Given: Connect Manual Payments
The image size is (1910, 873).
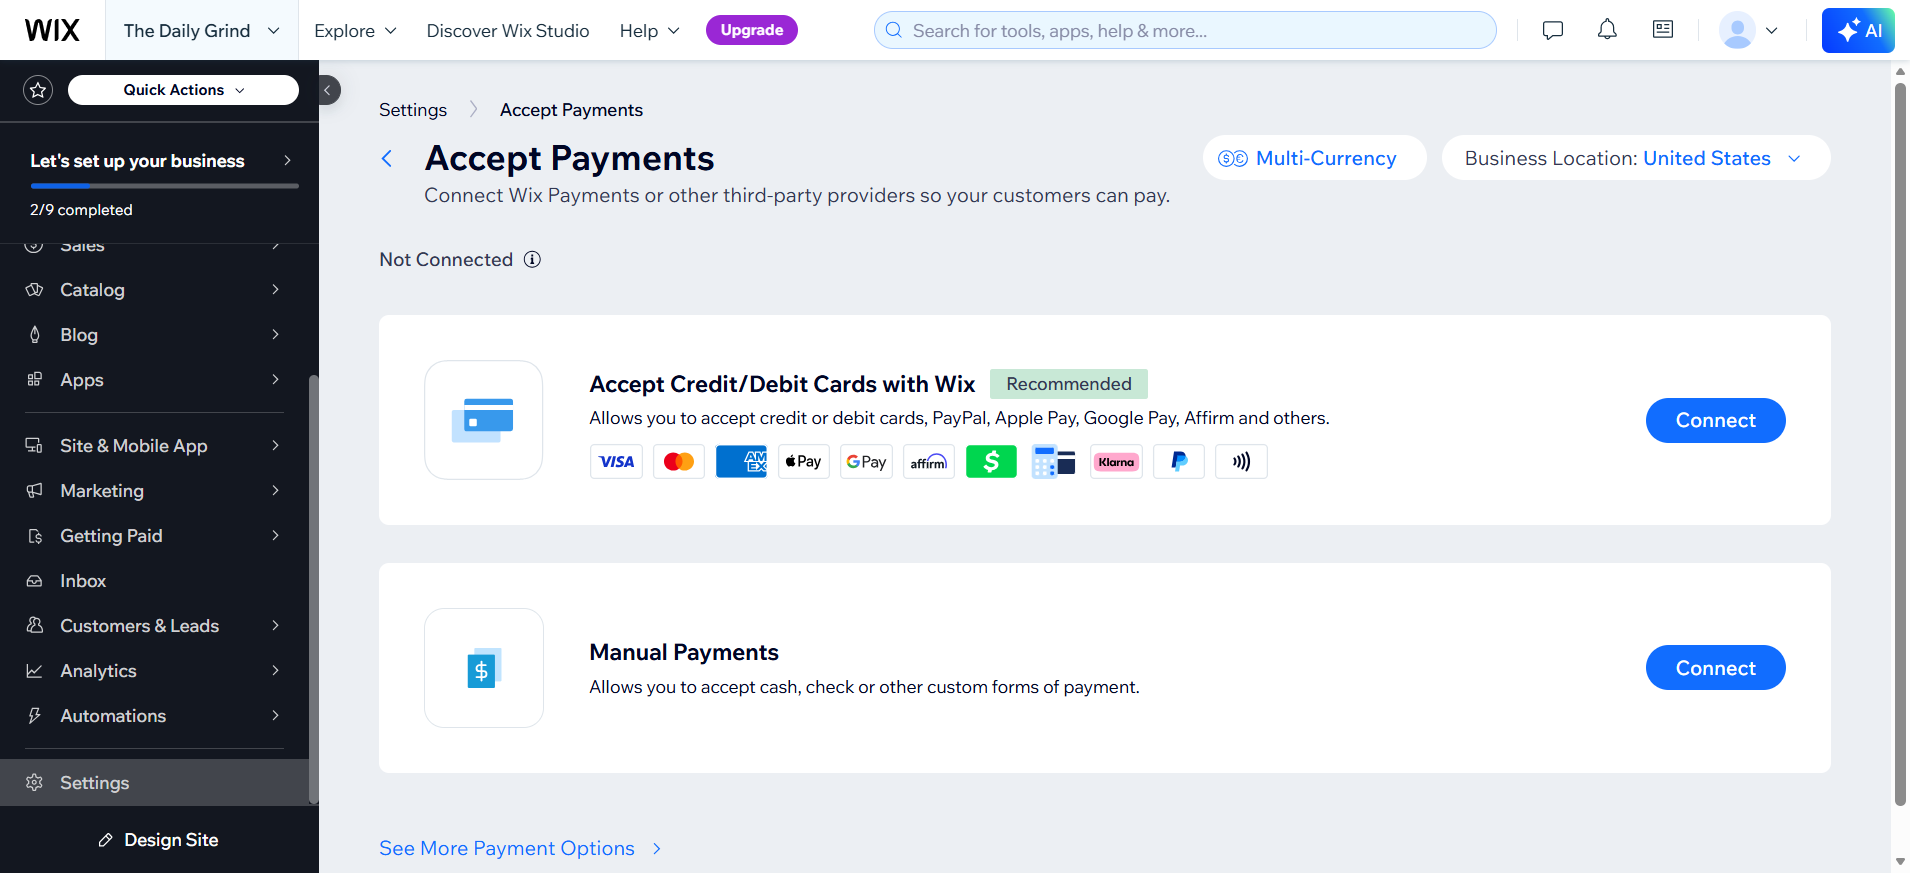Looking at the screenshot, I should coord(1715,668).
